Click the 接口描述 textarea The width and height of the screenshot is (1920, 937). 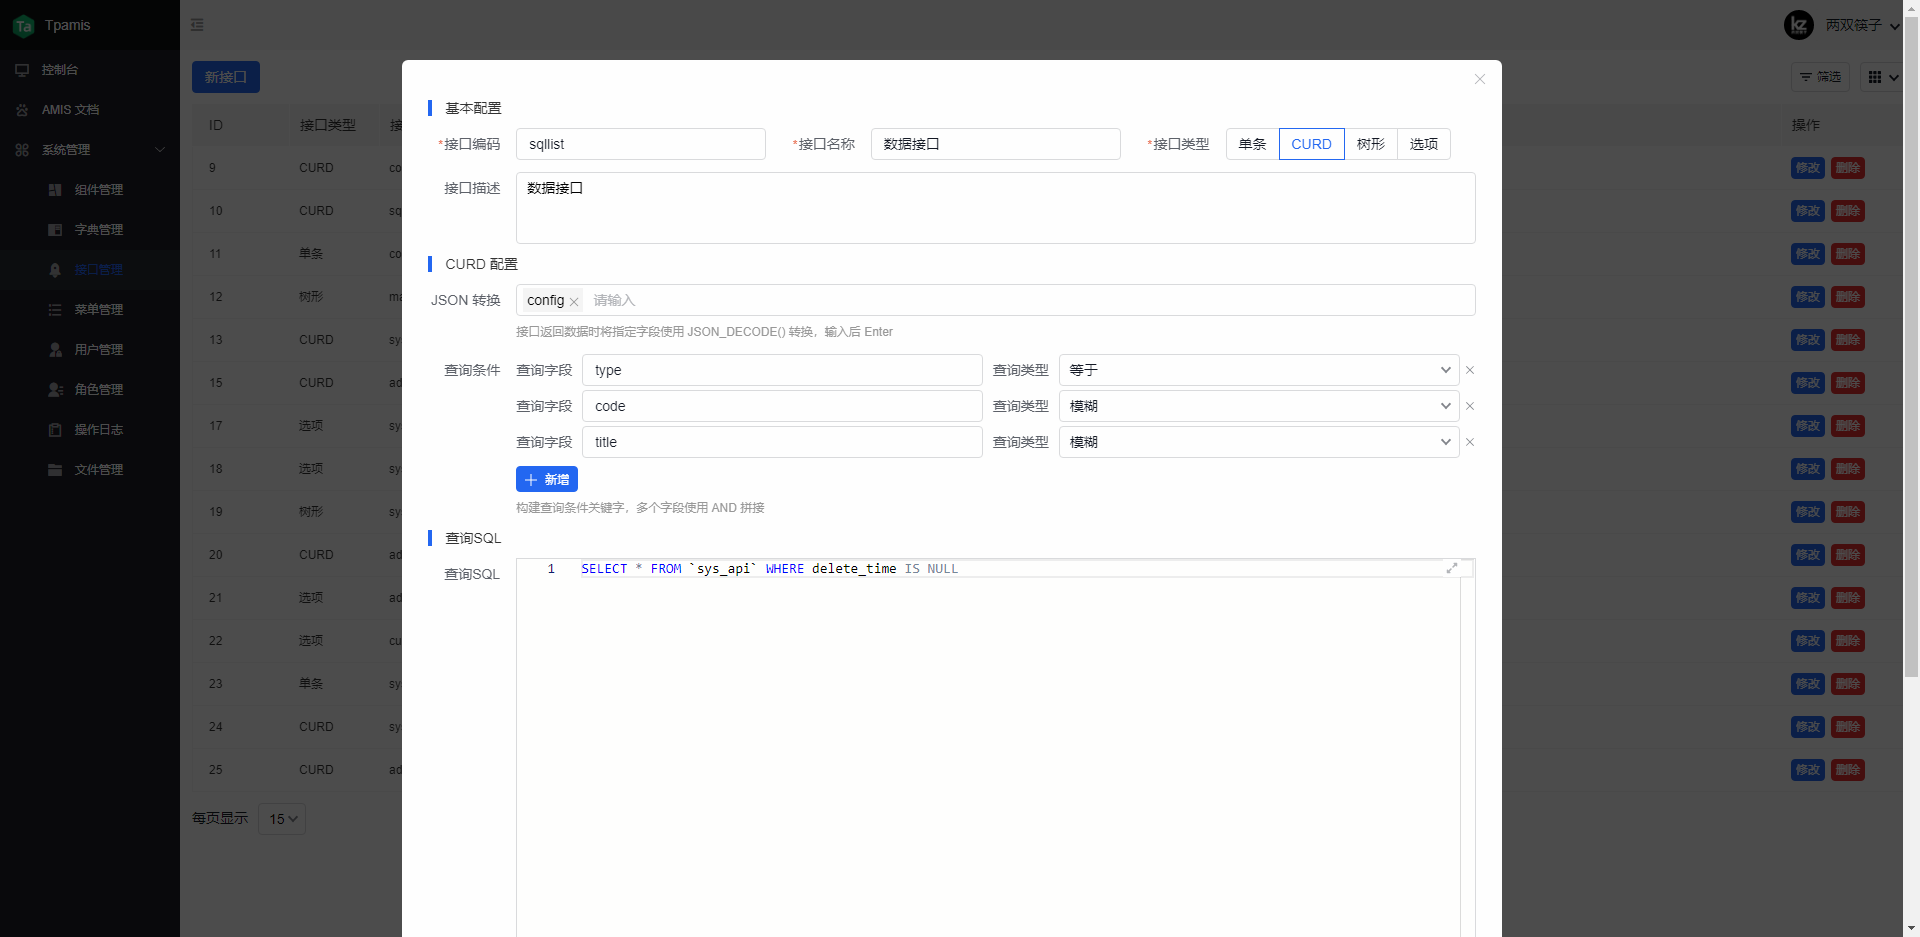[x=996, y=208]
